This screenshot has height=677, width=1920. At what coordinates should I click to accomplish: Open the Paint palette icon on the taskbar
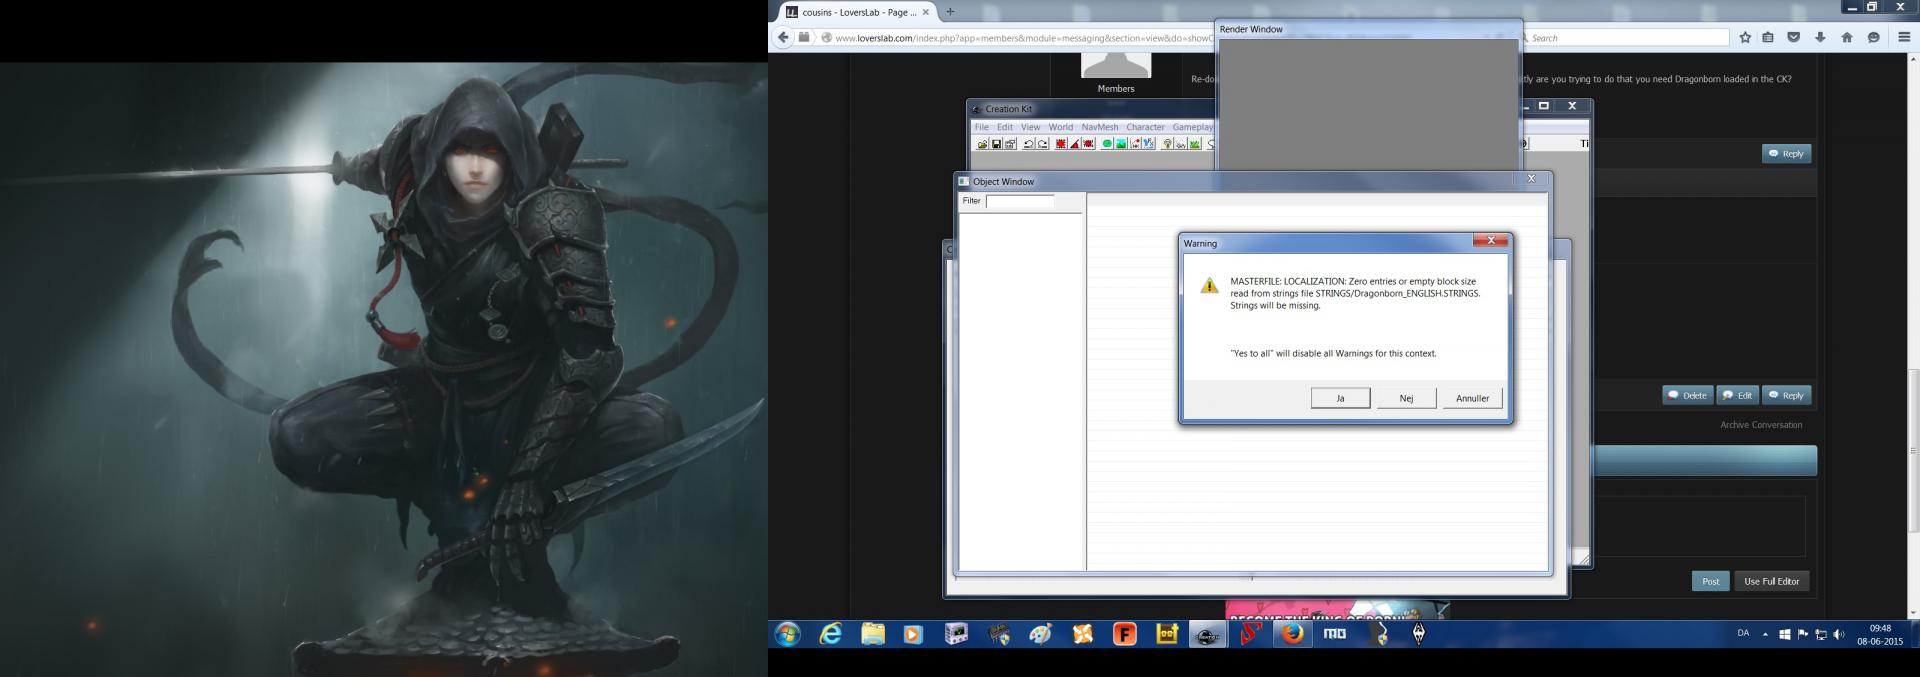[1041, 634]
